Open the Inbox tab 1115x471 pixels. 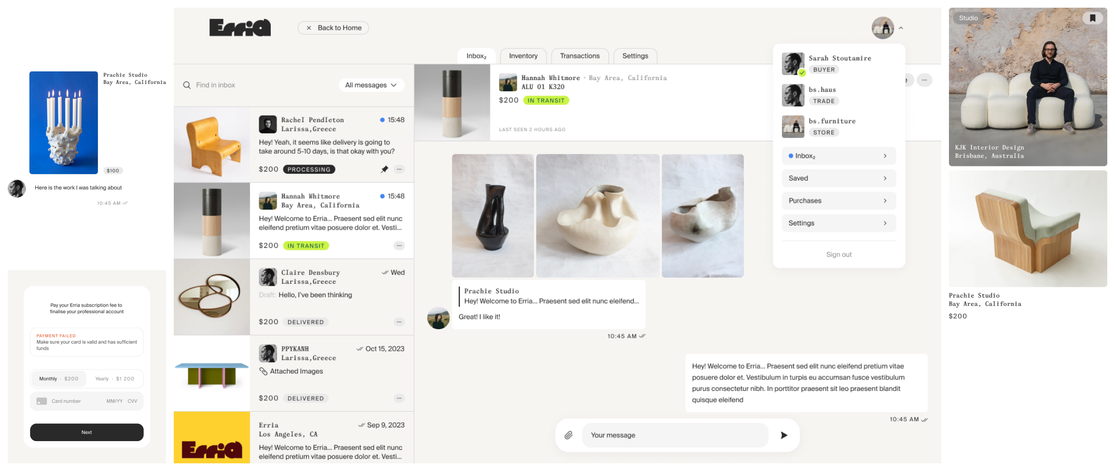(x=476, y=55)
